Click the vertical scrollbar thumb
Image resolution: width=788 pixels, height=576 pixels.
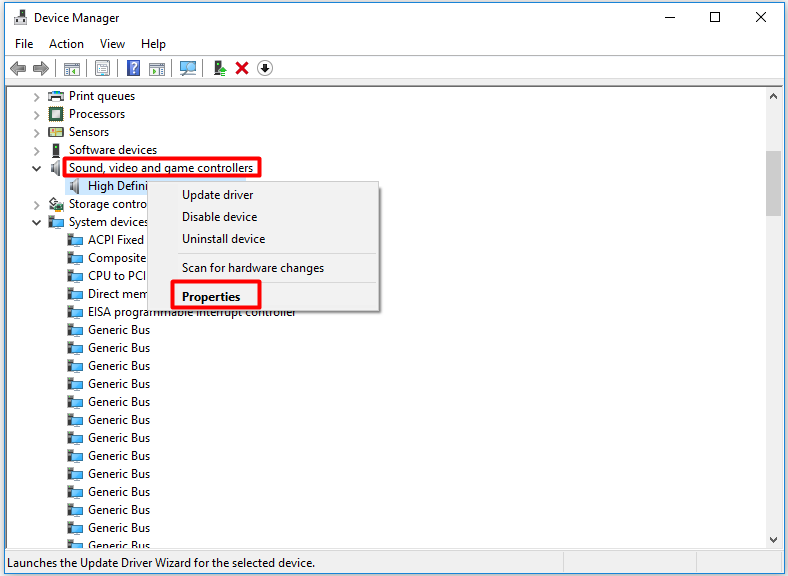click(773, 183)
